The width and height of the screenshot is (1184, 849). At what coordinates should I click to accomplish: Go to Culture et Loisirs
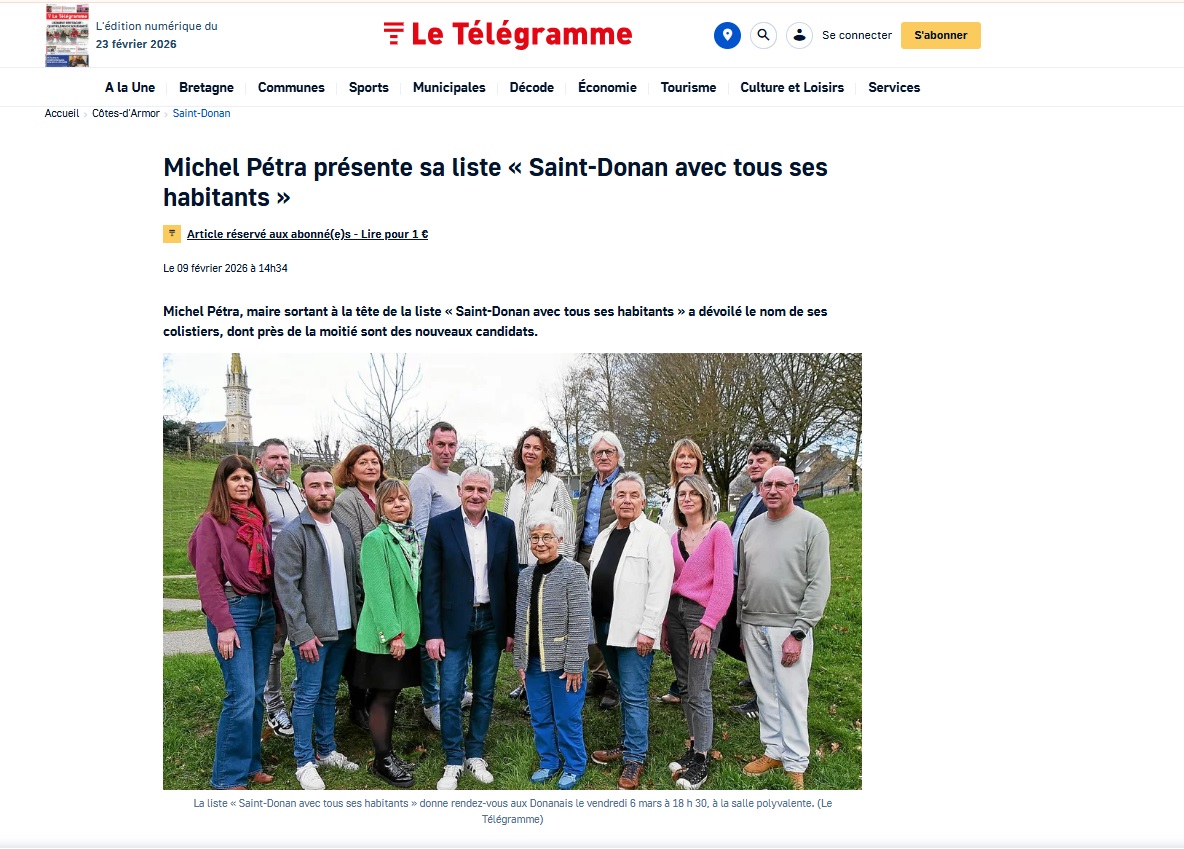[791, 88]
